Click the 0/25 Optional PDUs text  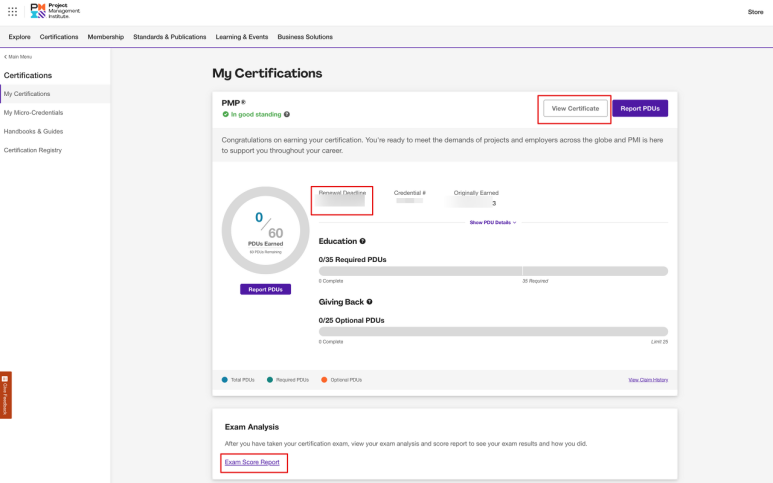point(351,320)
